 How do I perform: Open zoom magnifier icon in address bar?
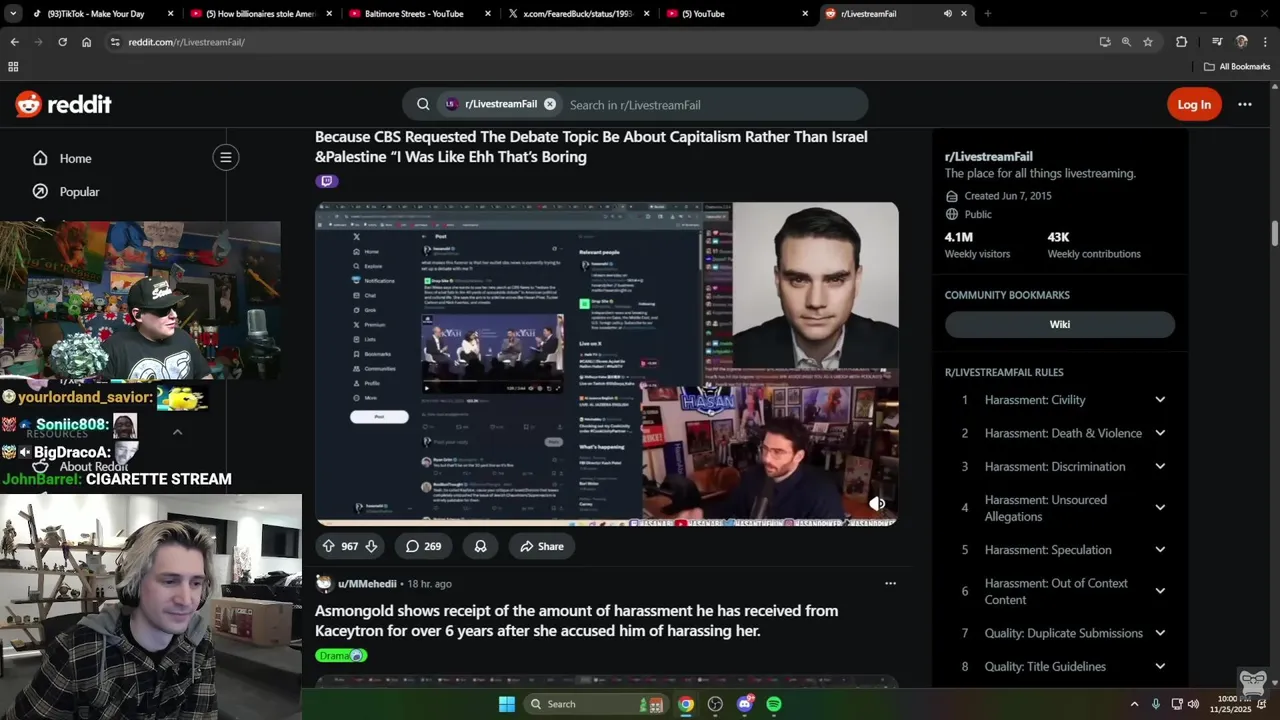pos(1126,42)
